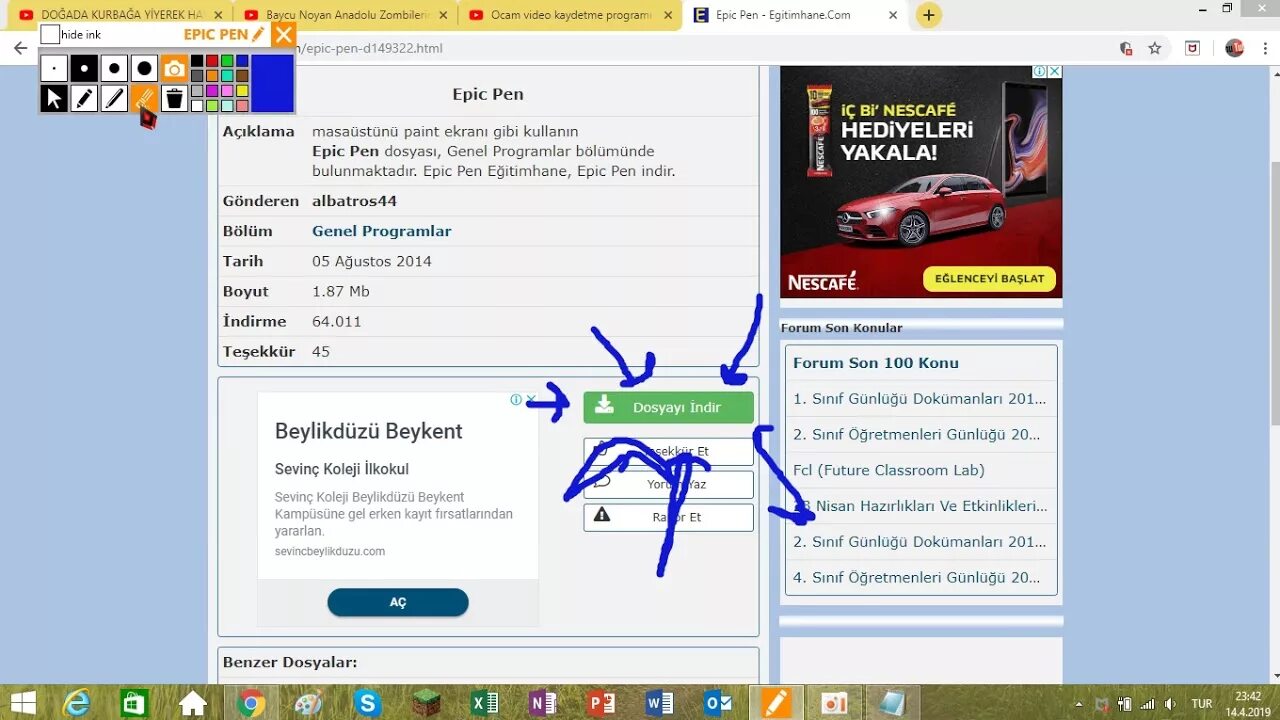Pick the black color swatch in Epic Pen

[197, 61]
